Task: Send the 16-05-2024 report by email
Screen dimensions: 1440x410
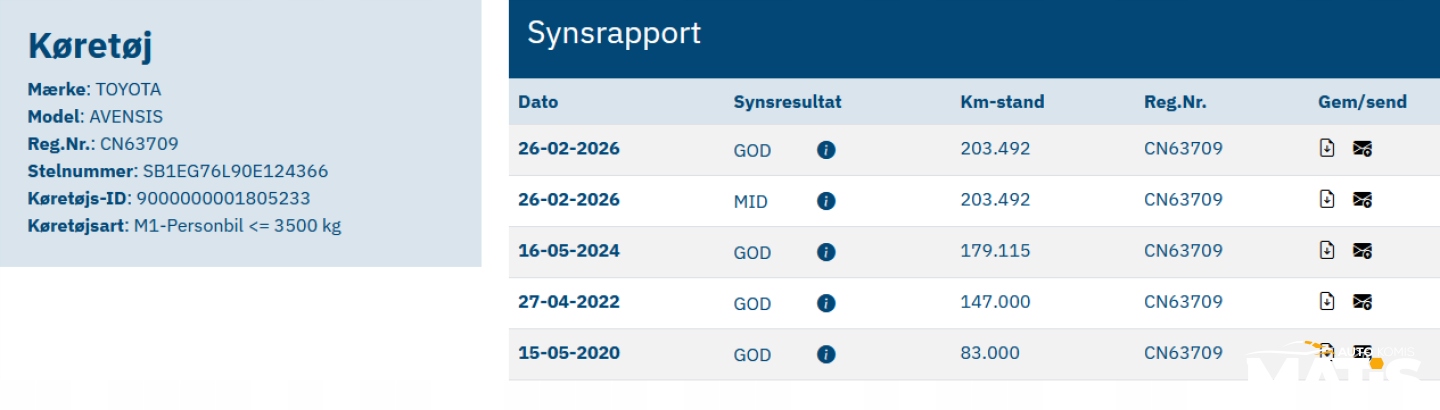Action: tap(1362, 251)
